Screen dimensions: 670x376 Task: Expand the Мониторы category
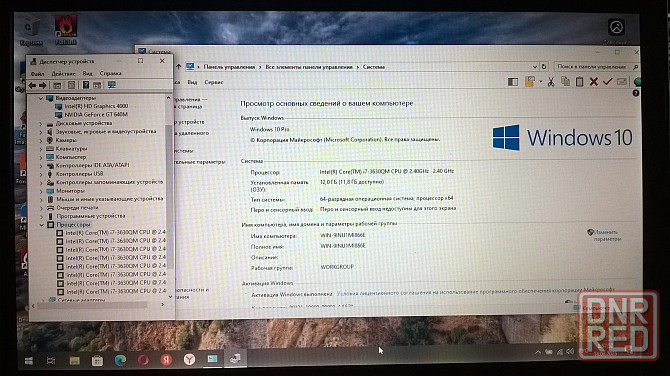tap(41, 191)
